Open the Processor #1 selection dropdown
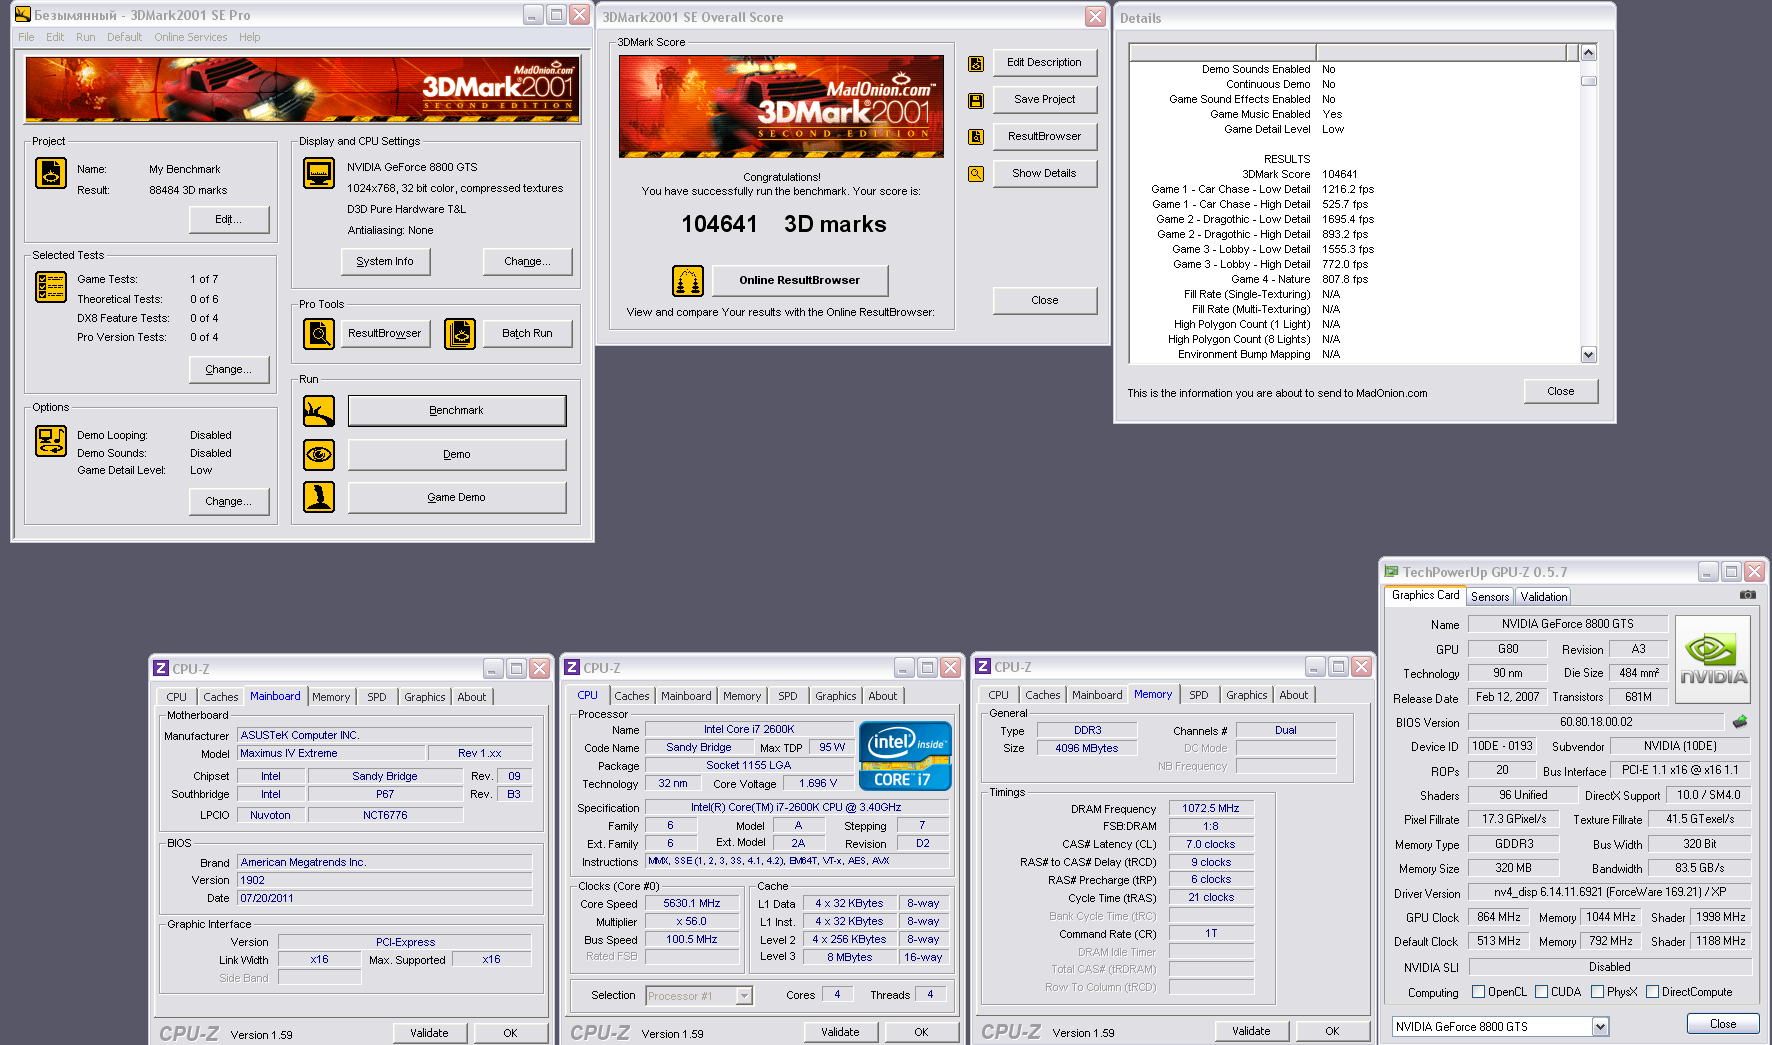Screen dimensions: 1772x1045 tap(744, 996)
